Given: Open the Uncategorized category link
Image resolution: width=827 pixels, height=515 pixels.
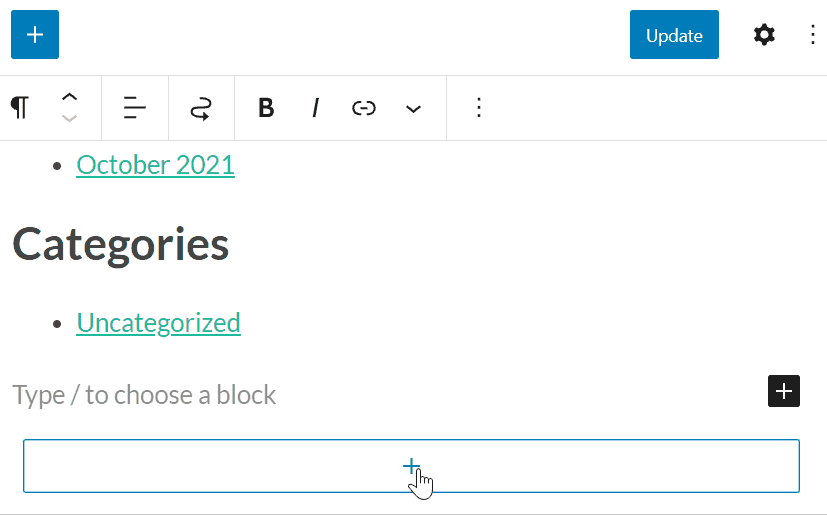Looking at the screenshot, I should tap(158, 323).
